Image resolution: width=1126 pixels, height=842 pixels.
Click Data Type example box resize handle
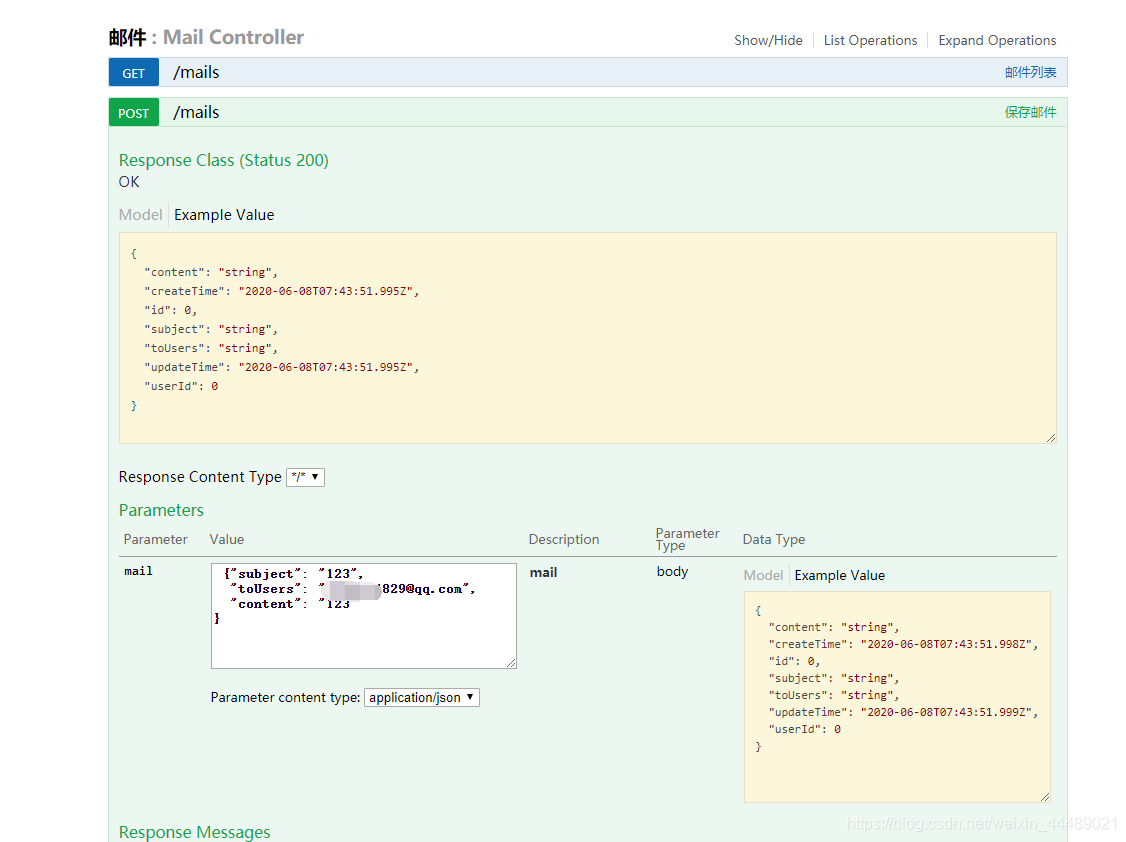[x=1045, y=797]
